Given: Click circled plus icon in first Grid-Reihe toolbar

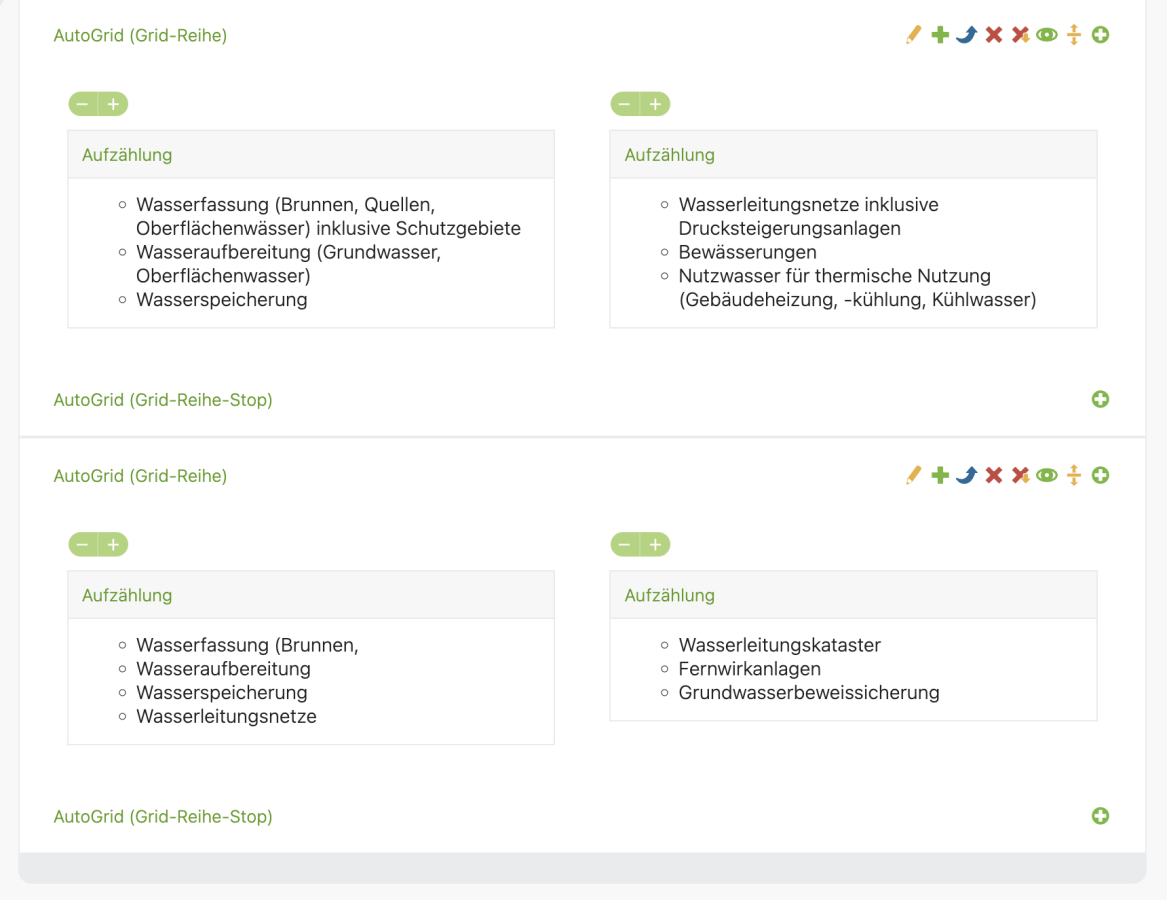Looking at the screenshot, I should pos(1101,35).
